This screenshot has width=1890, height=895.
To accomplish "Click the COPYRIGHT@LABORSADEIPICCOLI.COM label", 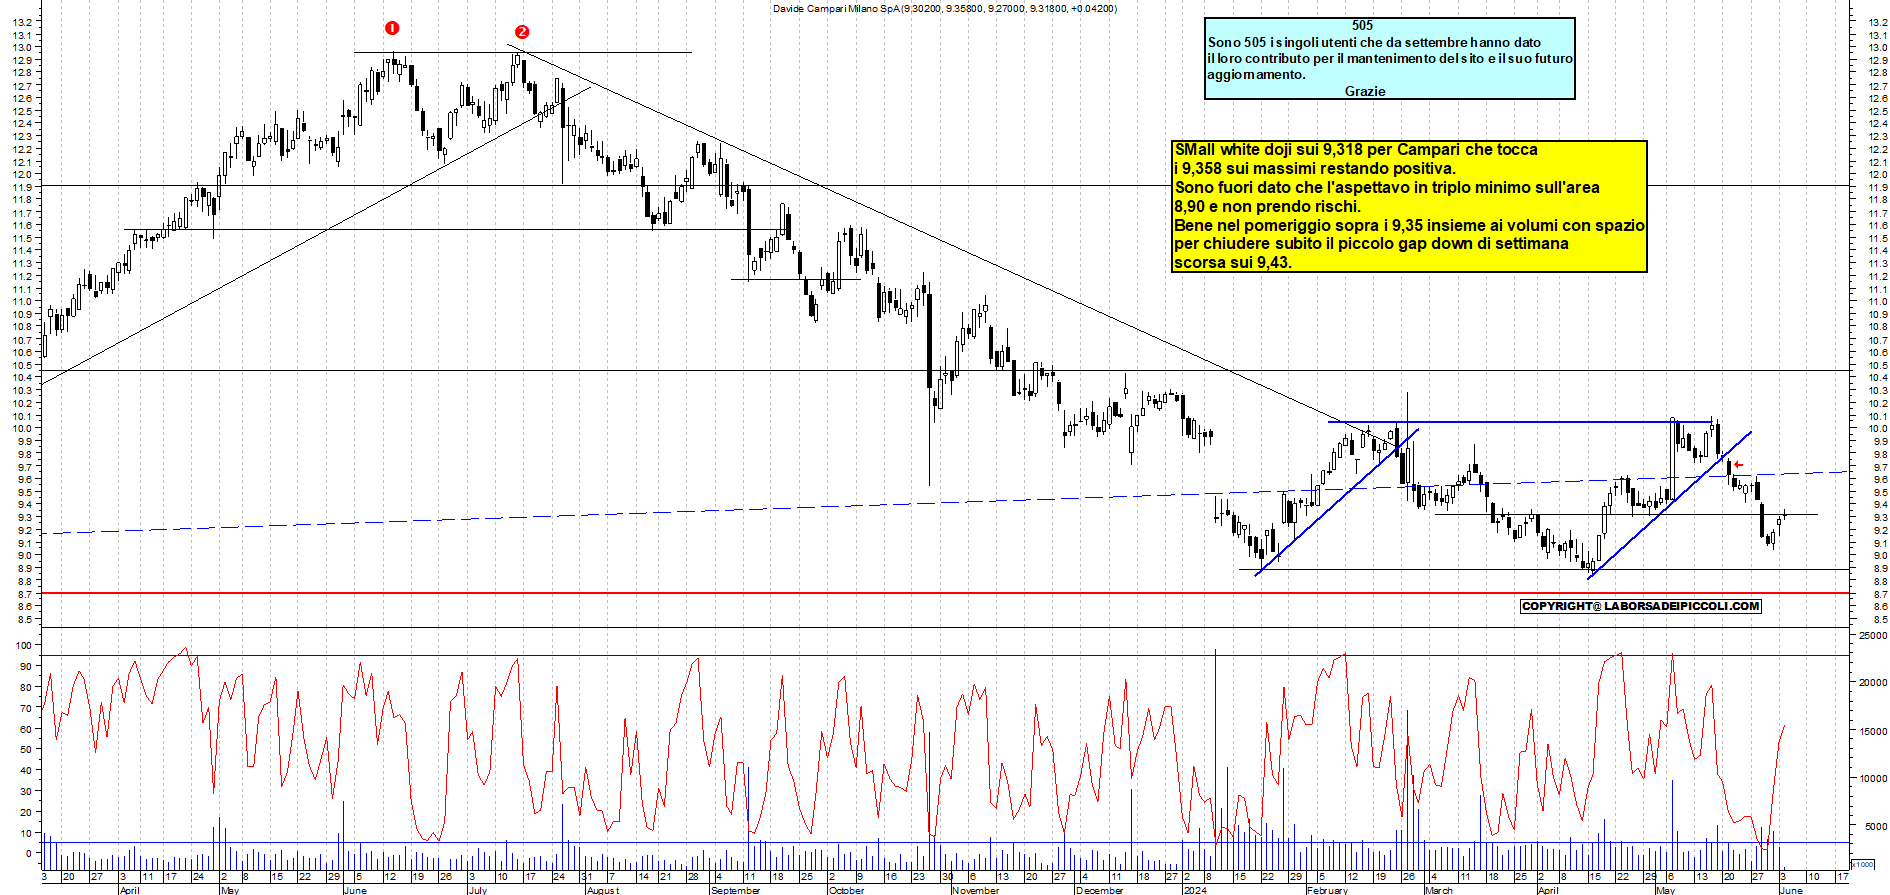I will point(1640,606).
